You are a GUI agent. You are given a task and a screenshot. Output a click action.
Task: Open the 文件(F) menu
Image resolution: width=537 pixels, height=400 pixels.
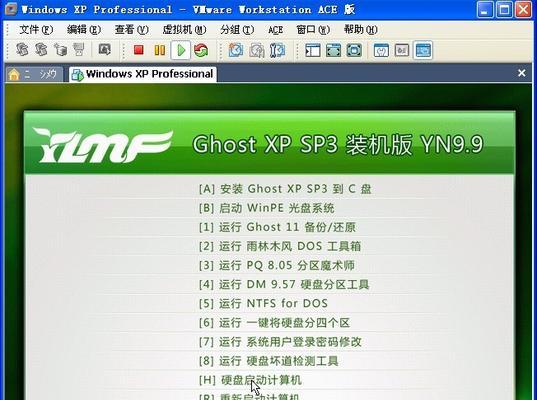(36, 30)
